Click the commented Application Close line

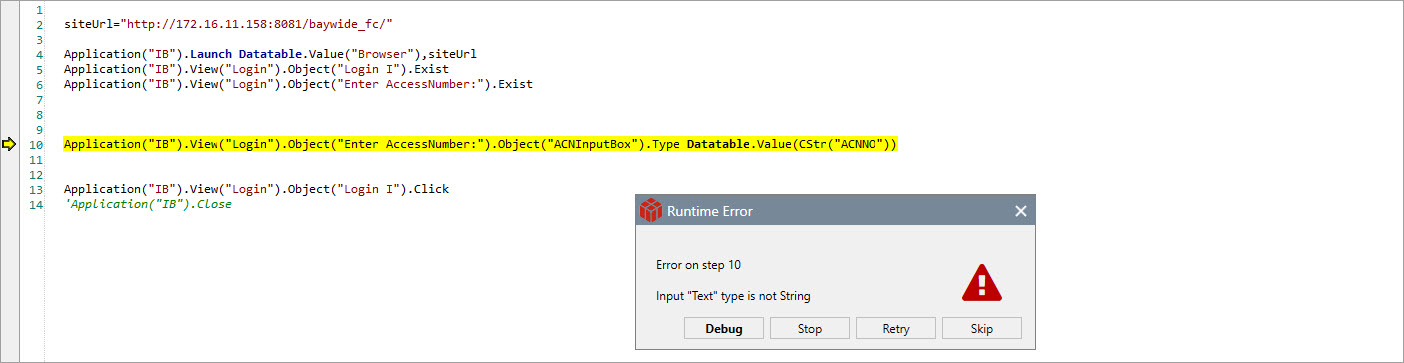coord(147,204)
